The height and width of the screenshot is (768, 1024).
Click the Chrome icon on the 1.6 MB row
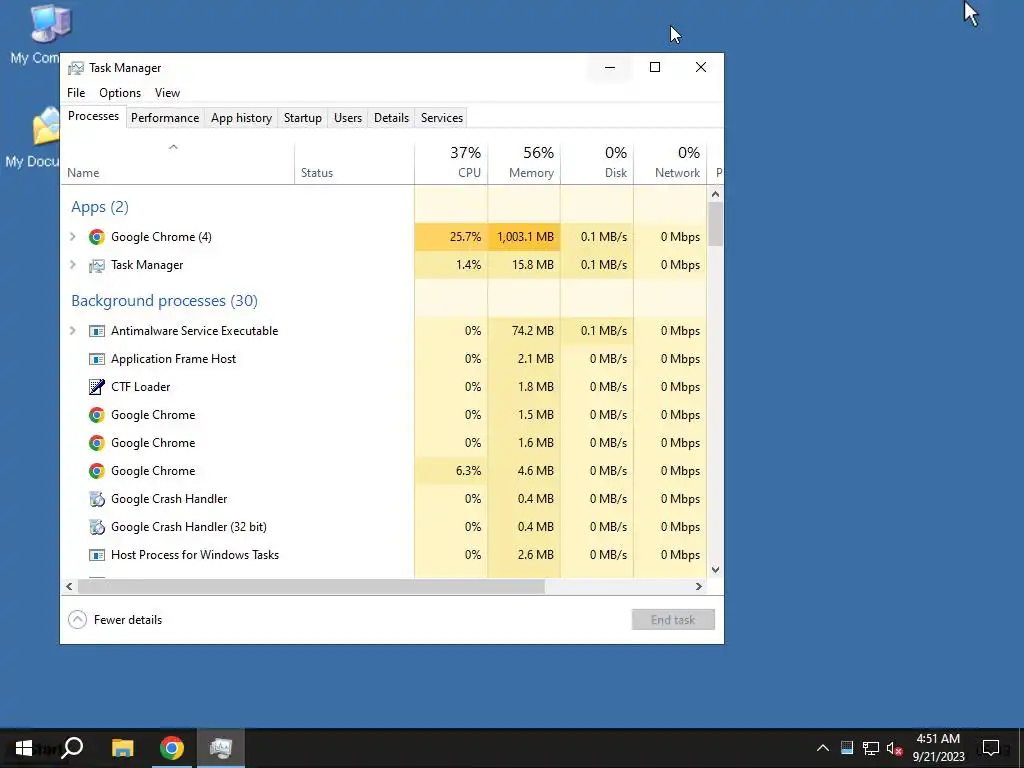[97, 443]
